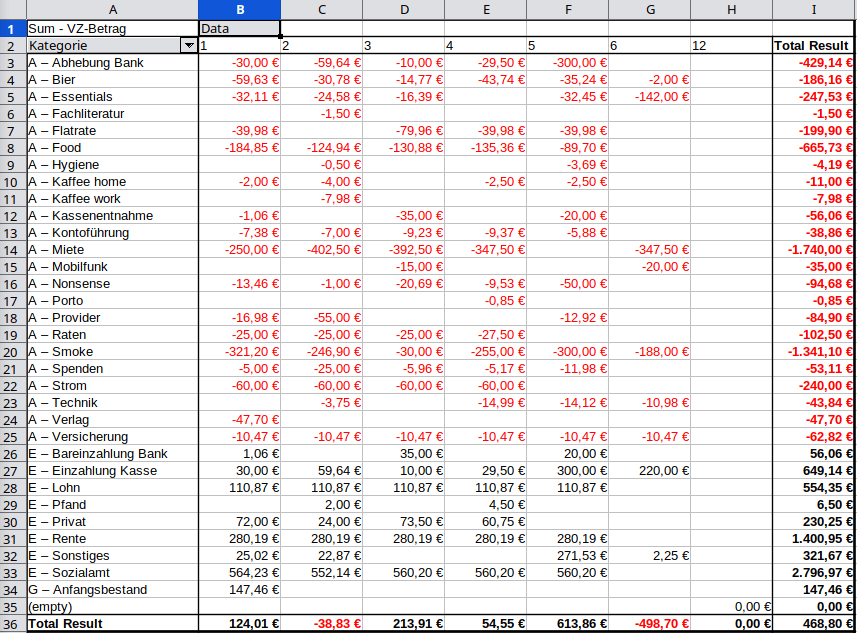
Task: Select column I header
Action: pyautogui.click(x=813, y=10)
